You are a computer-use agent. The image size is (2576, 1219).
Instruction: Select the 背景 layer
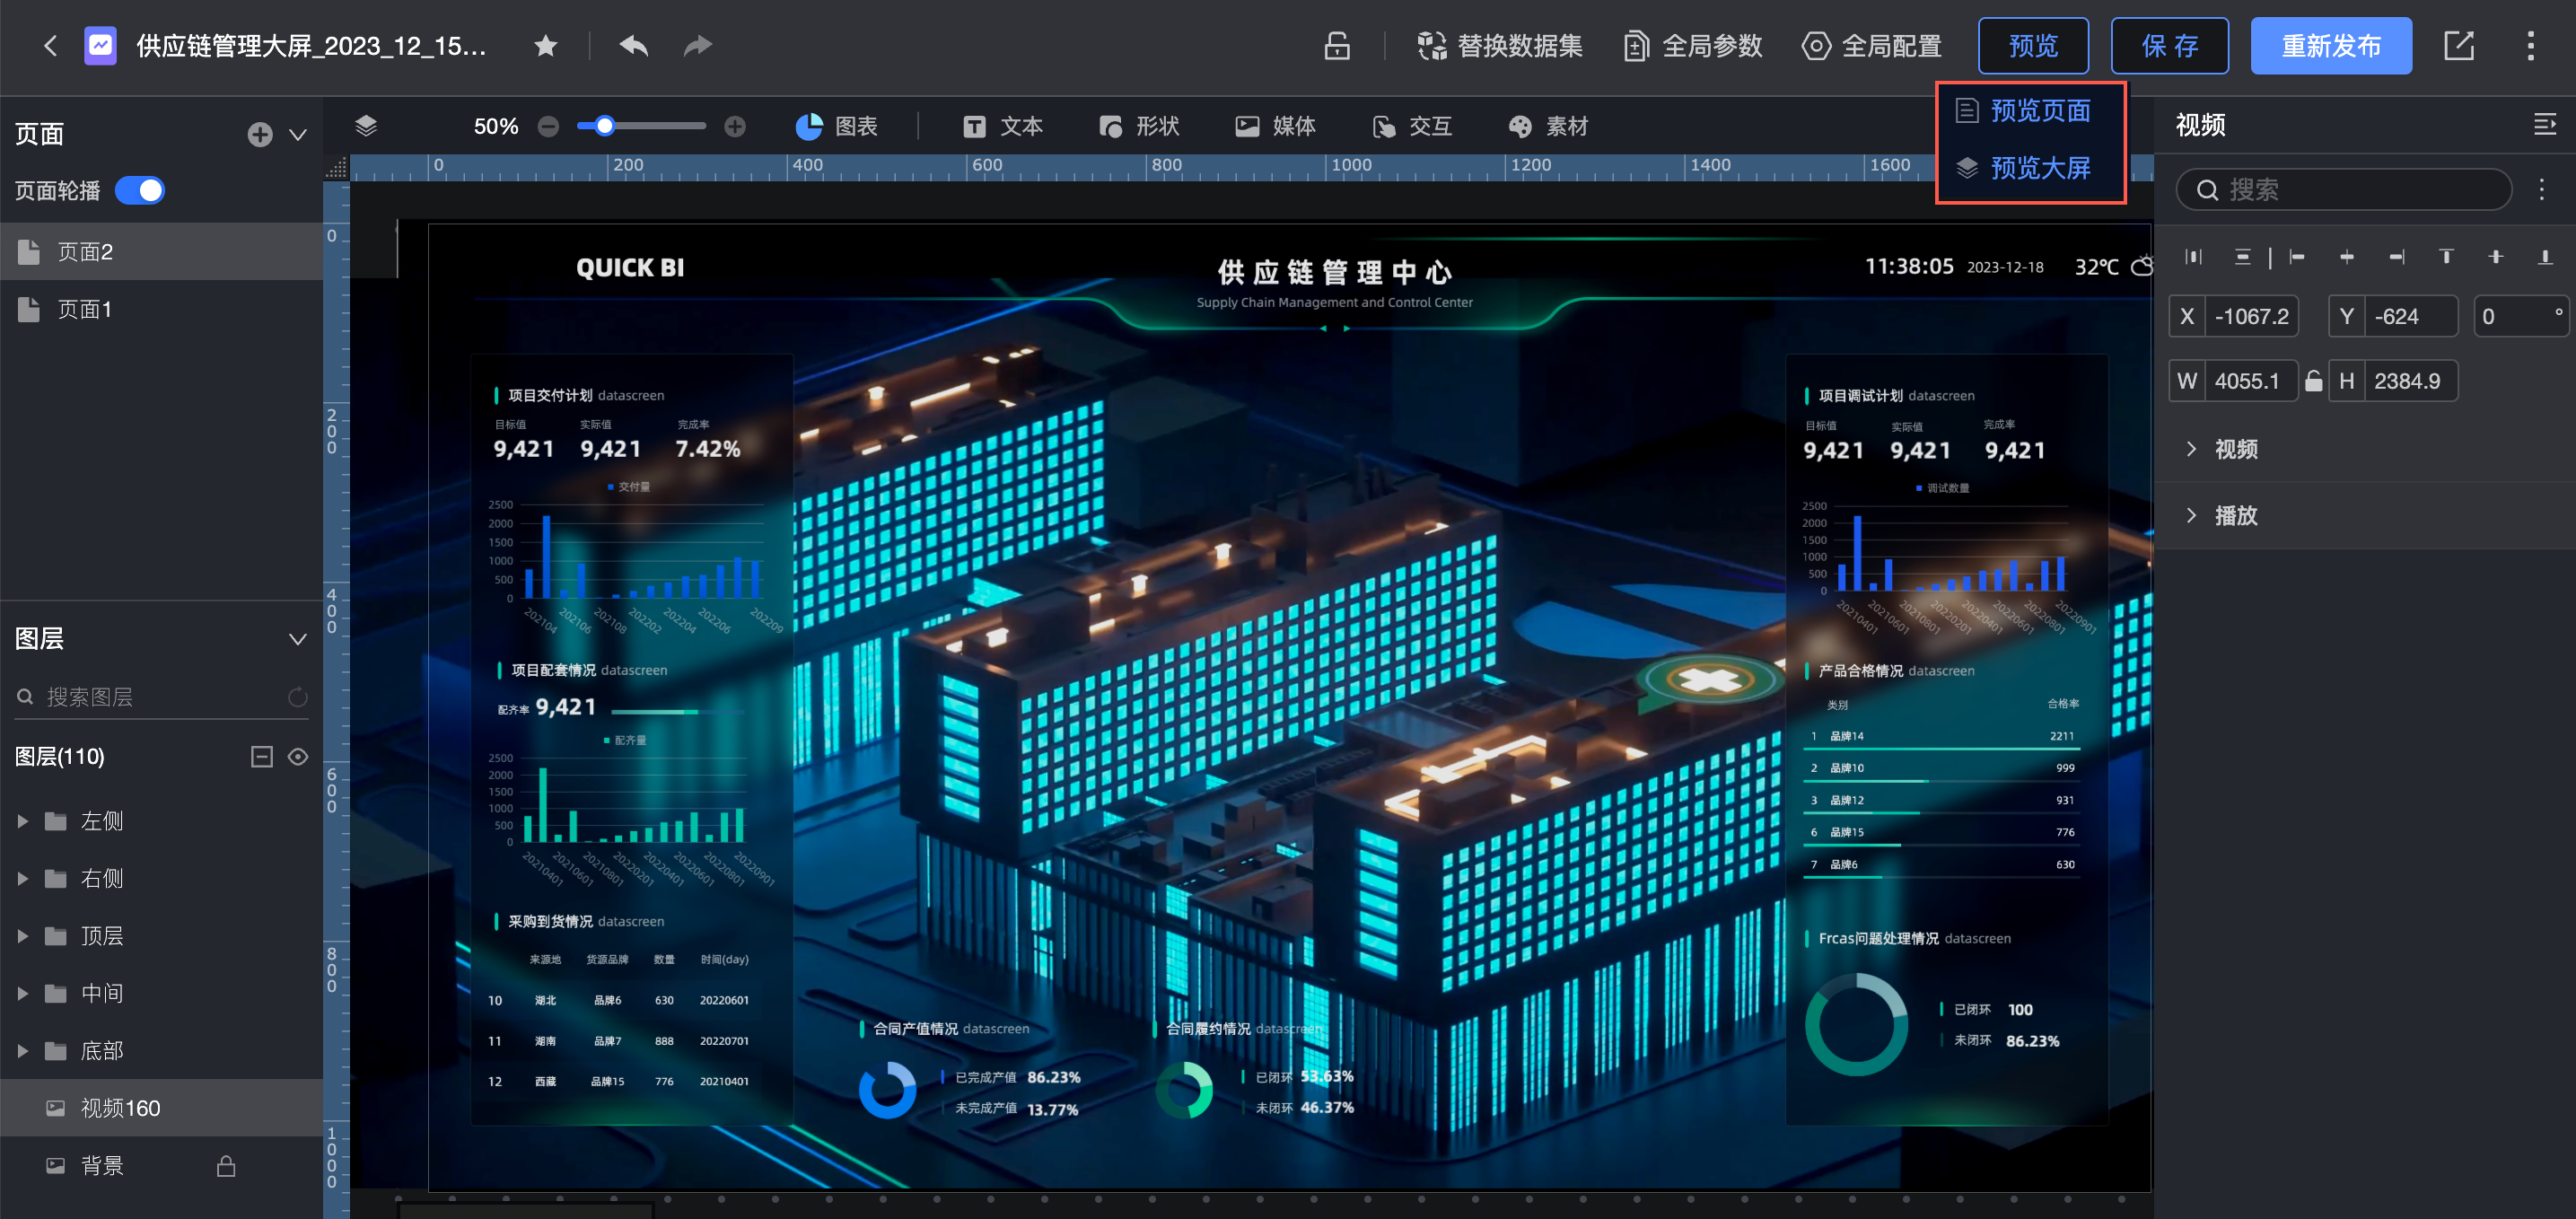click(161, 1166)
